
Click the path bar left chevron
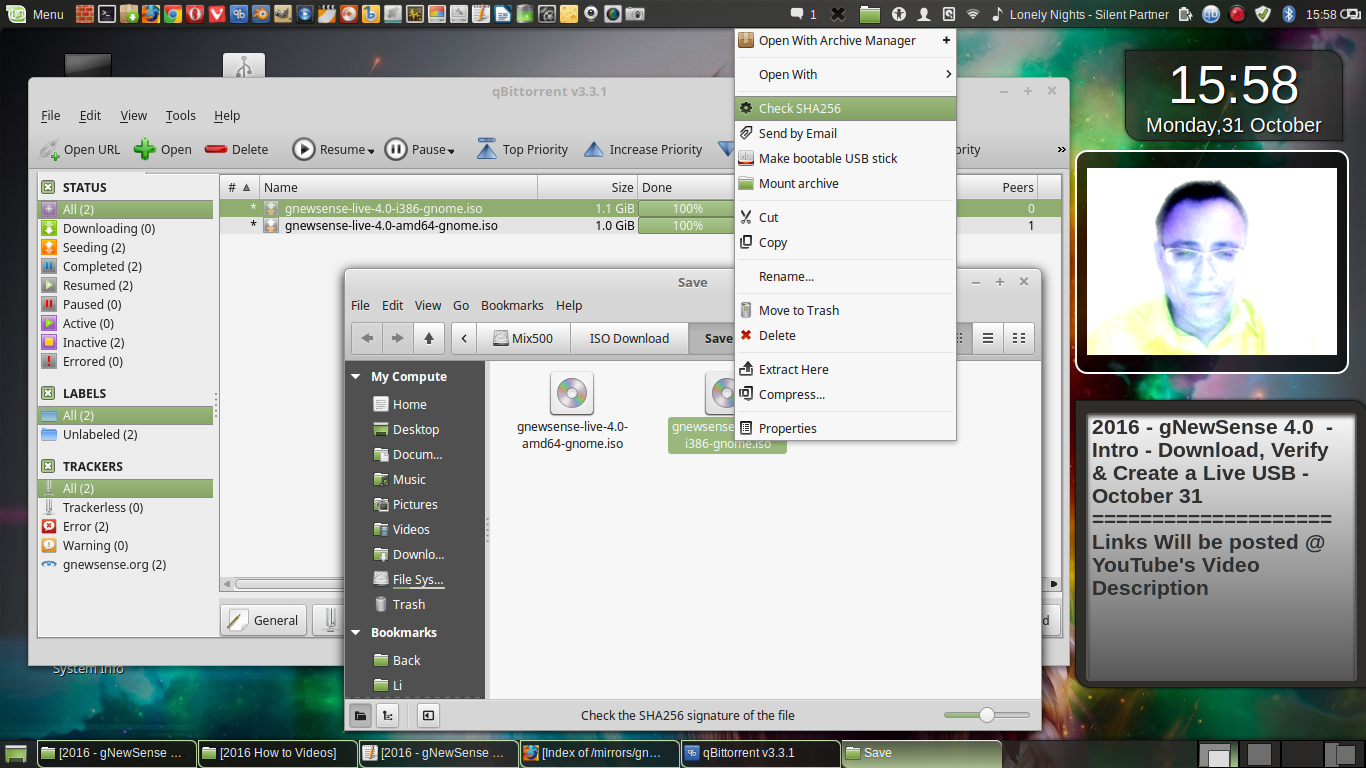click(x=464, y=338)
